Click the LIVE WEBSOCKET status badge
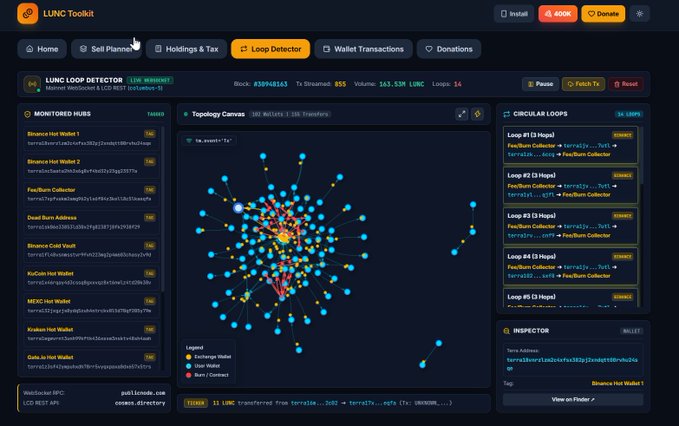Viewport: 679px width, 426px height. click(x=150, y=80)
